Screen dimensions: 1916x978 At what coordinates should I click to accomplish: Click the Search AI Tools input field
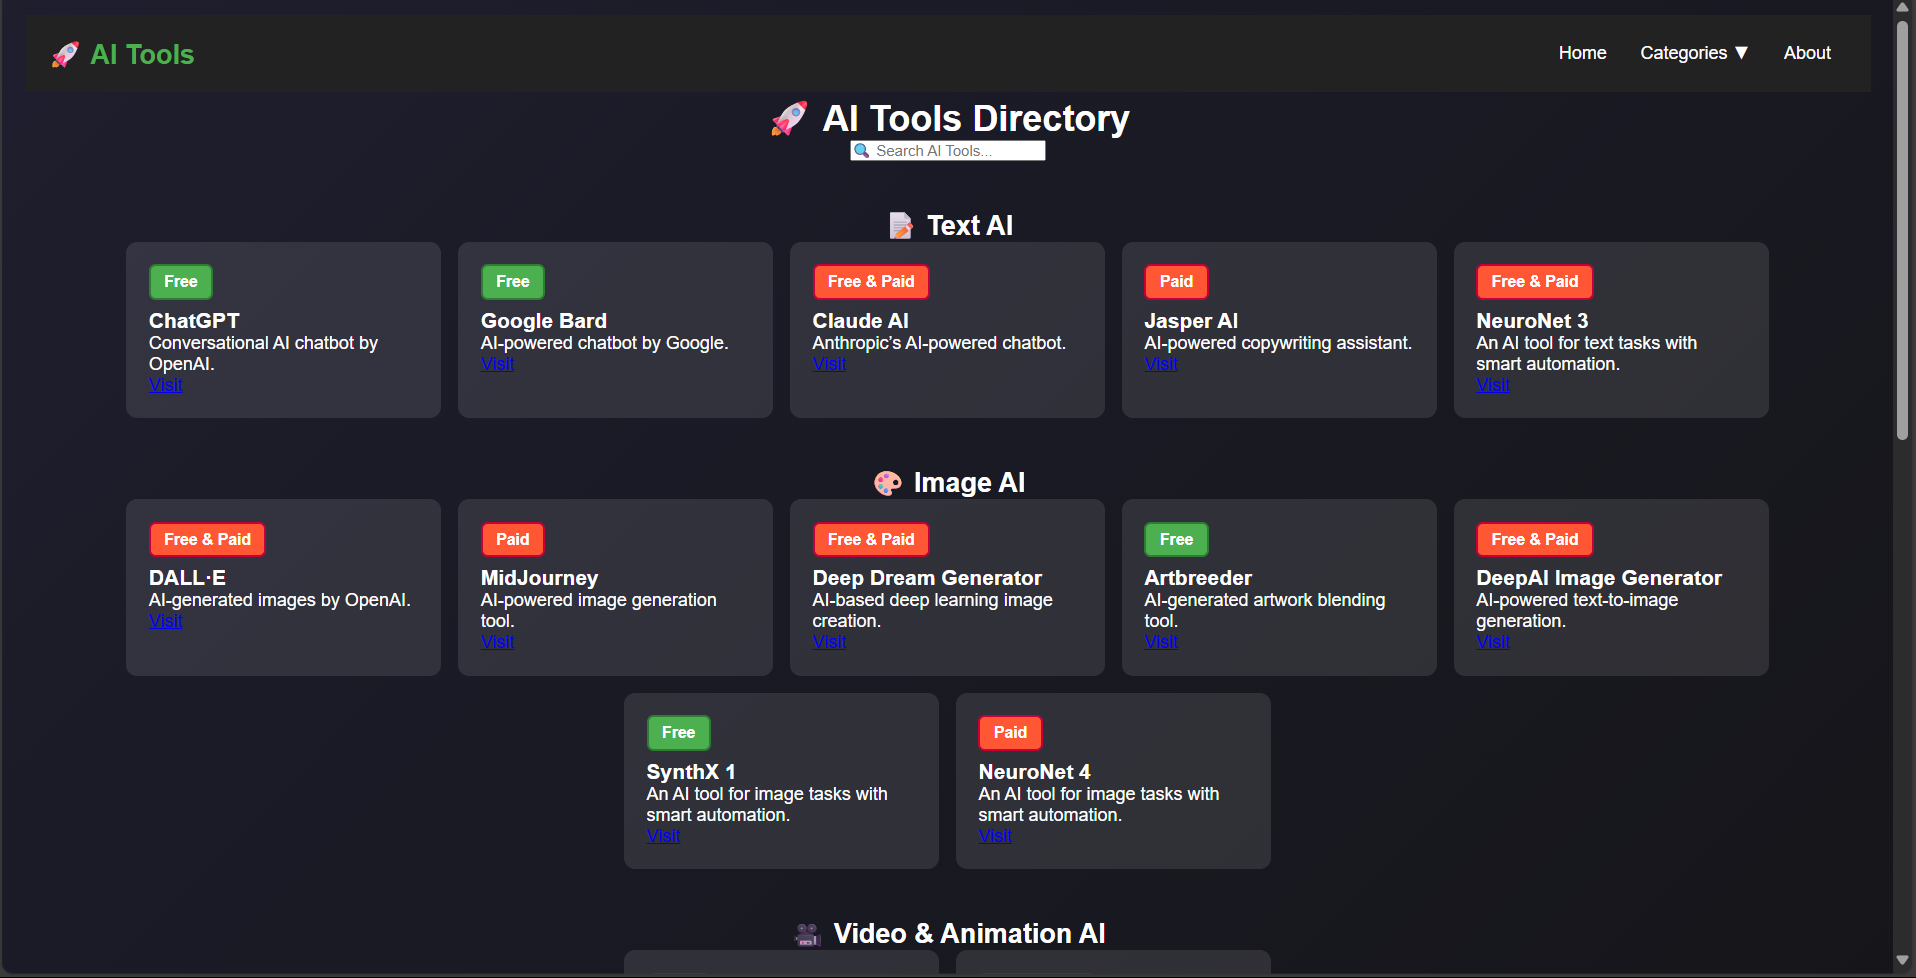[x=947, y=150]
